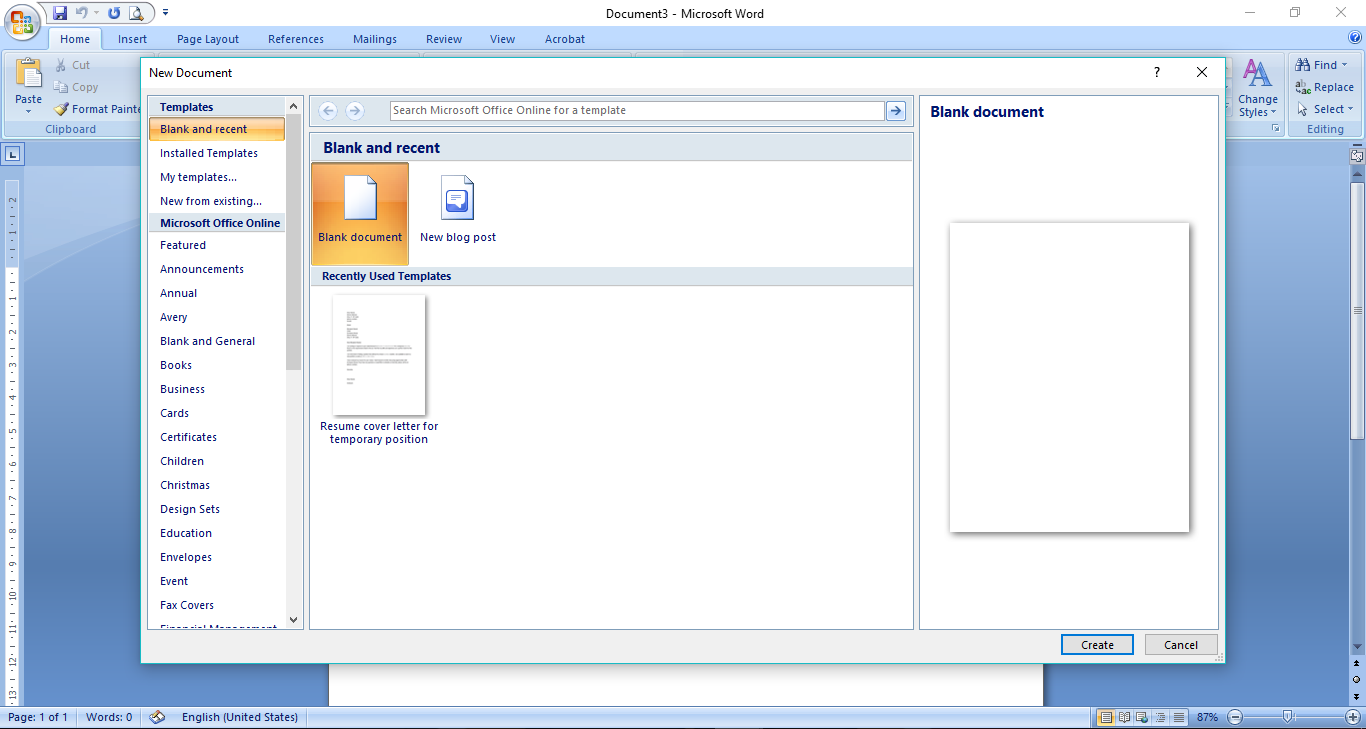
Task: Open the Acrobat tab
Action: pos(565,39)
